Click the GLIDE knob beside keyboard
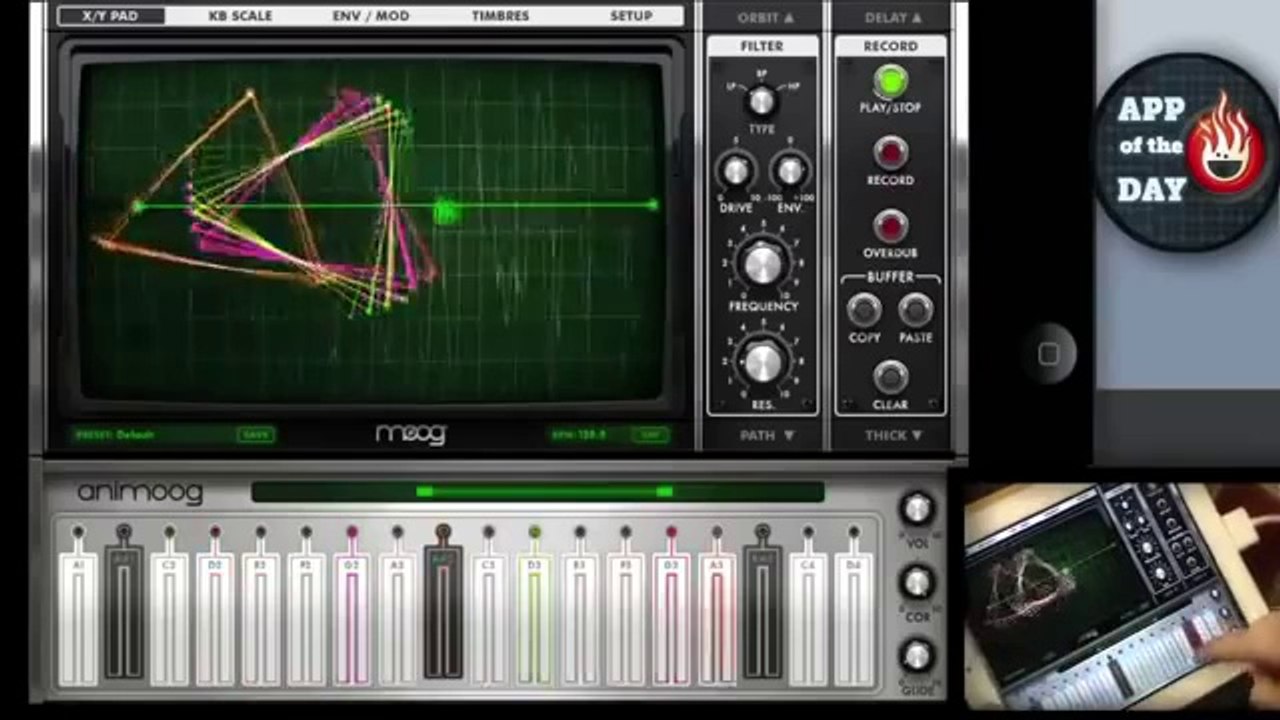 click(917, 656)
